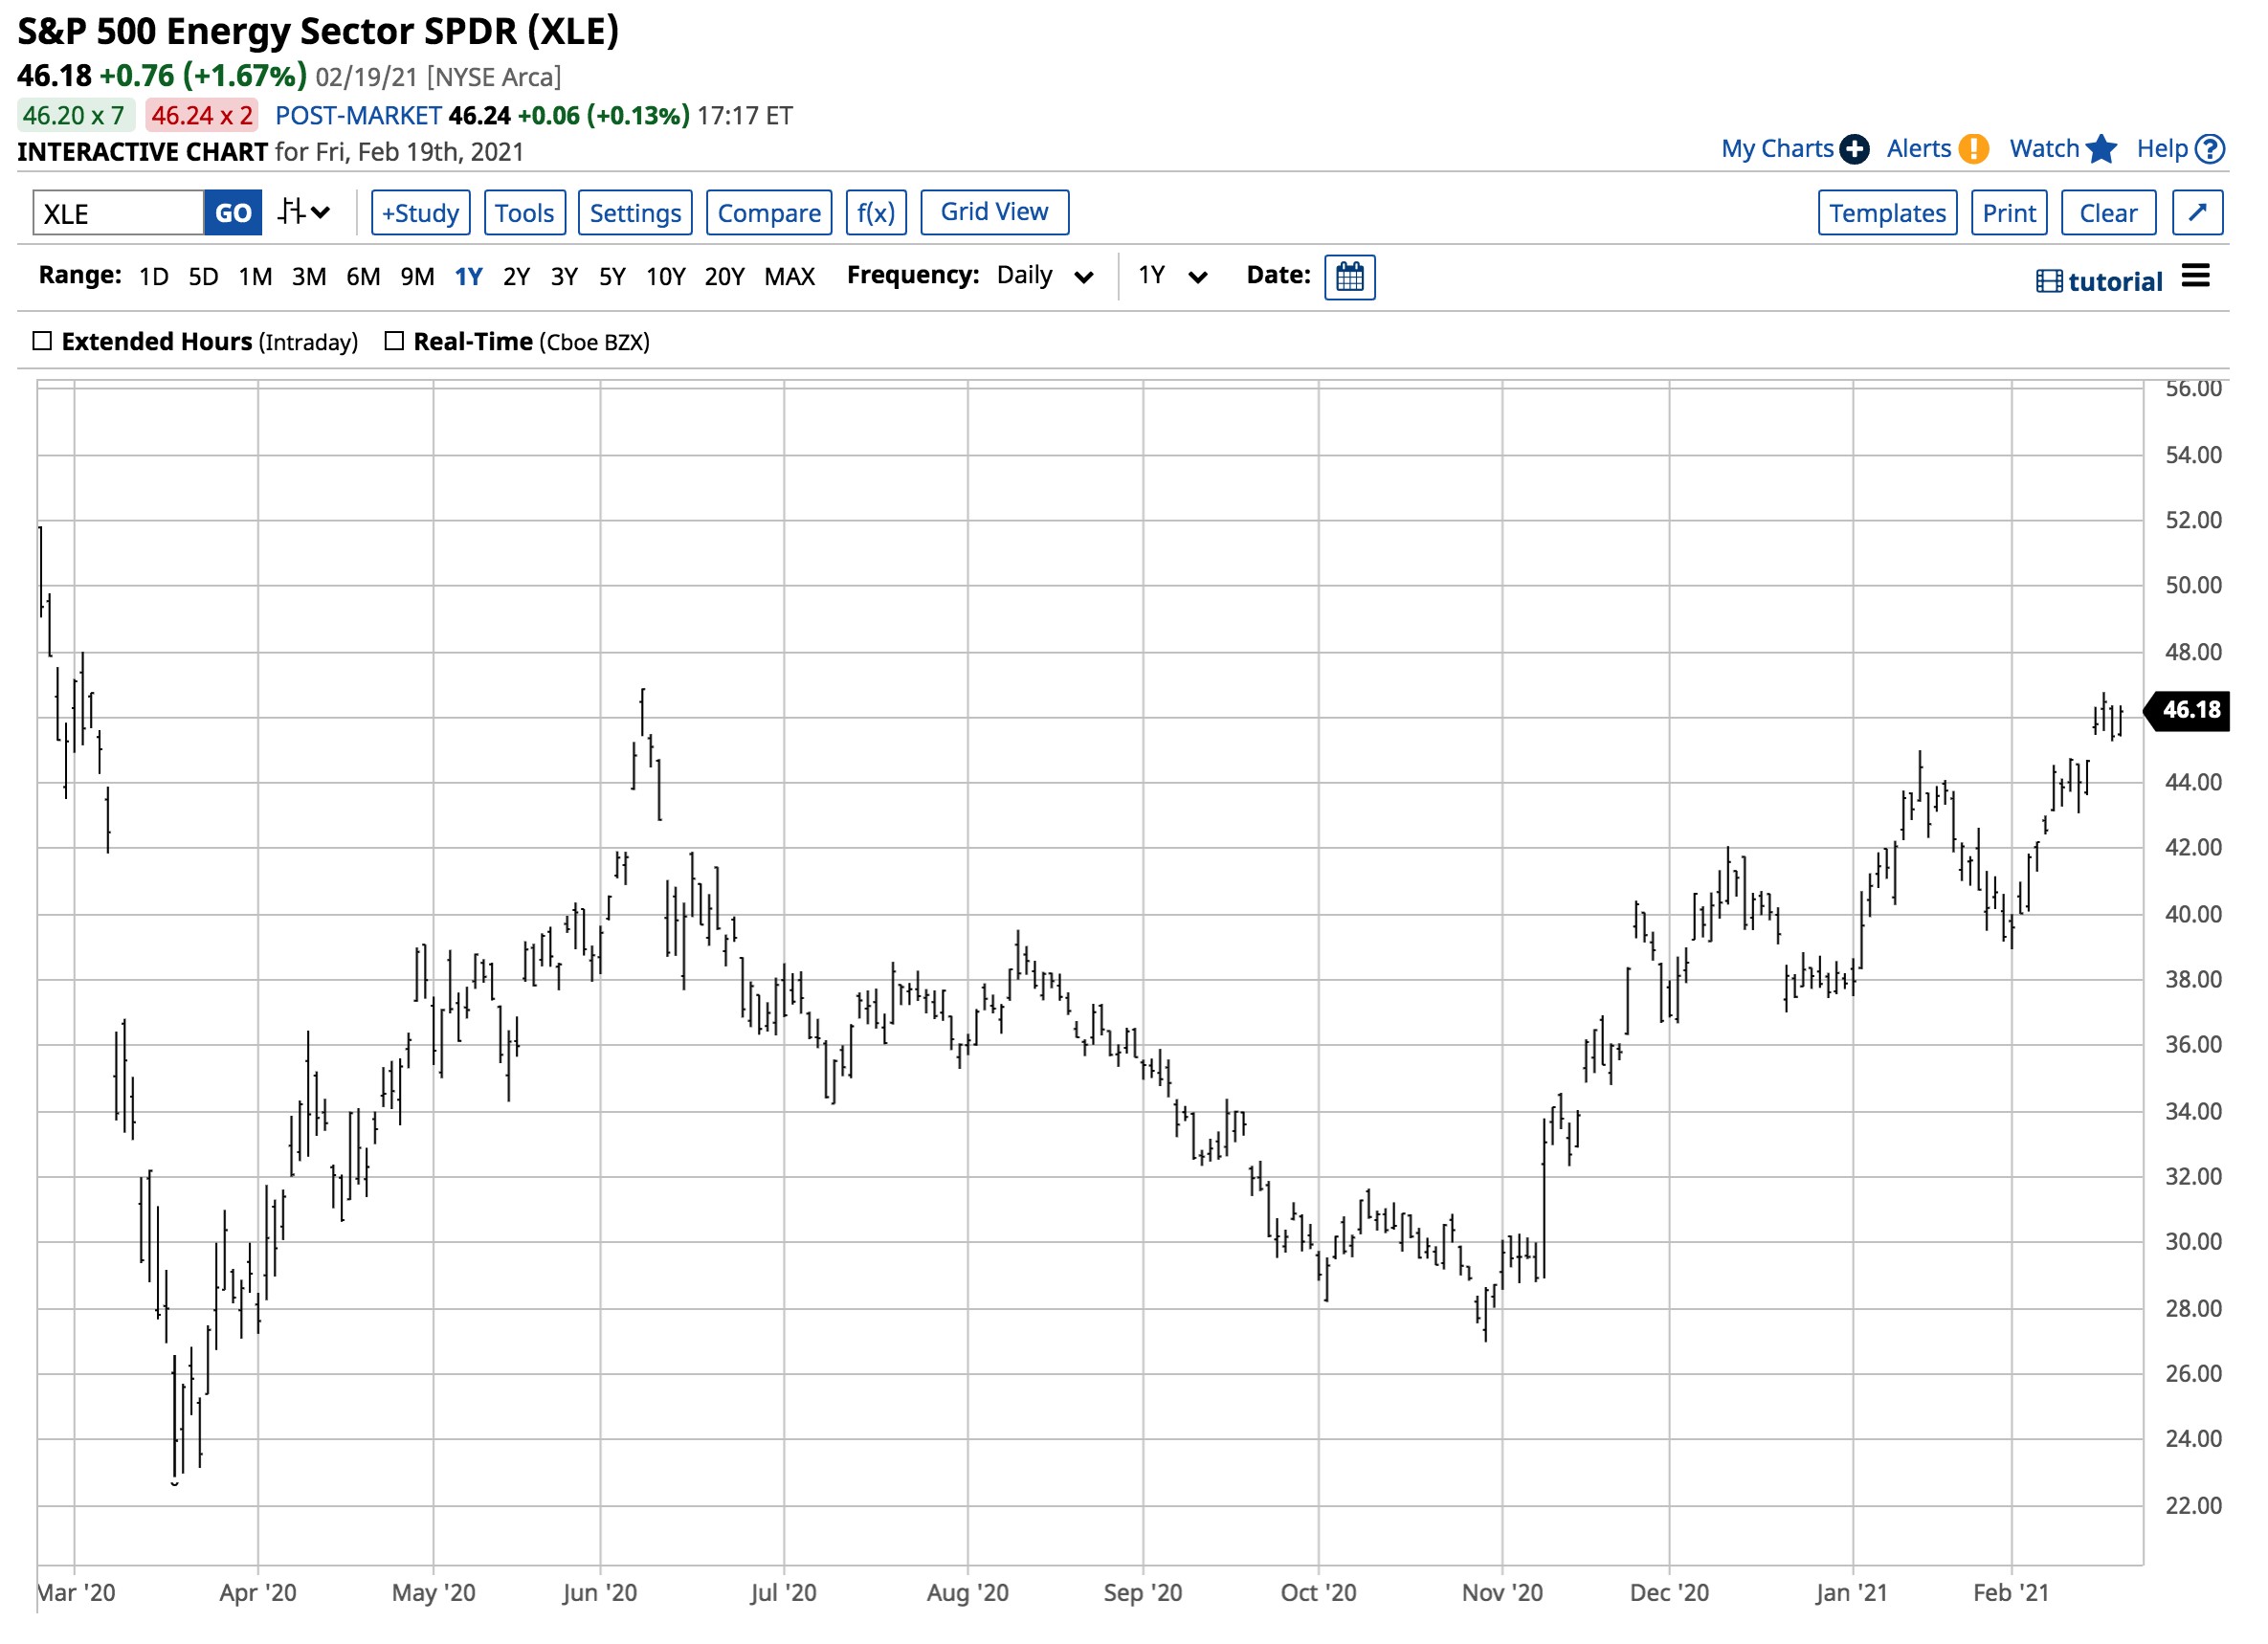
Task: Click the Help link
Action: click(2162, 149)
